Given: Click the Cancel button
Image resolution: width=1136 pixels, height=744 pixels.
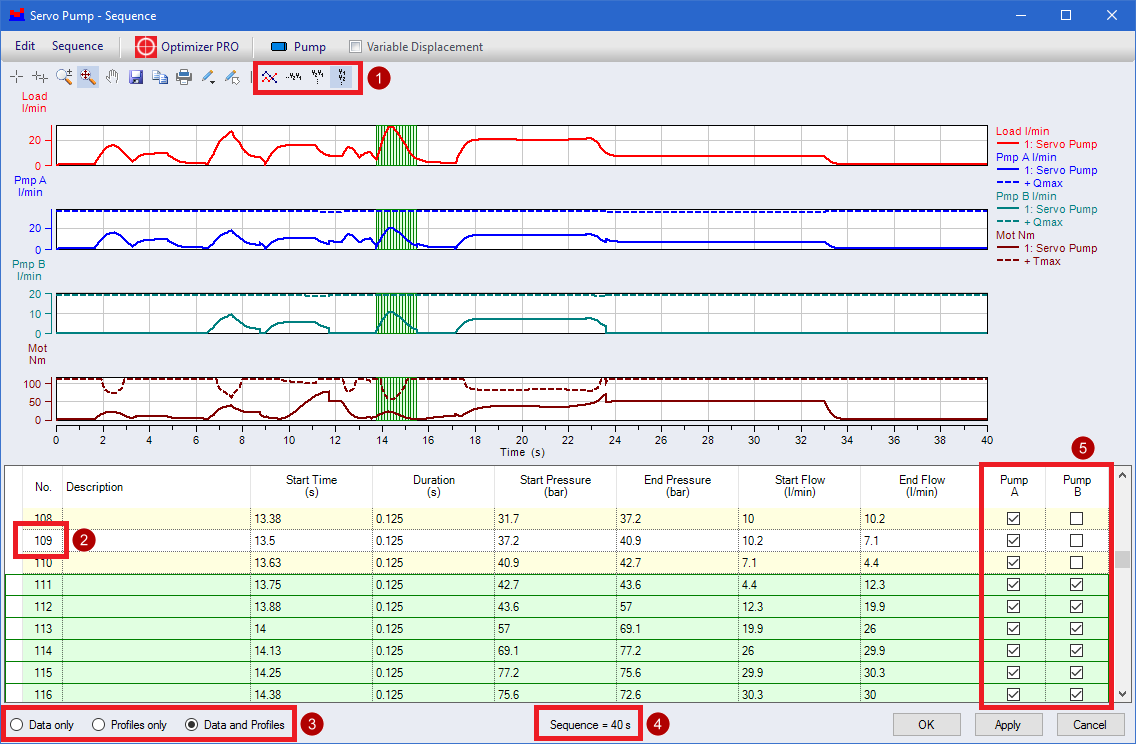Looking at the screenshot, I should pyautogui.click(x=1090, y=724).
